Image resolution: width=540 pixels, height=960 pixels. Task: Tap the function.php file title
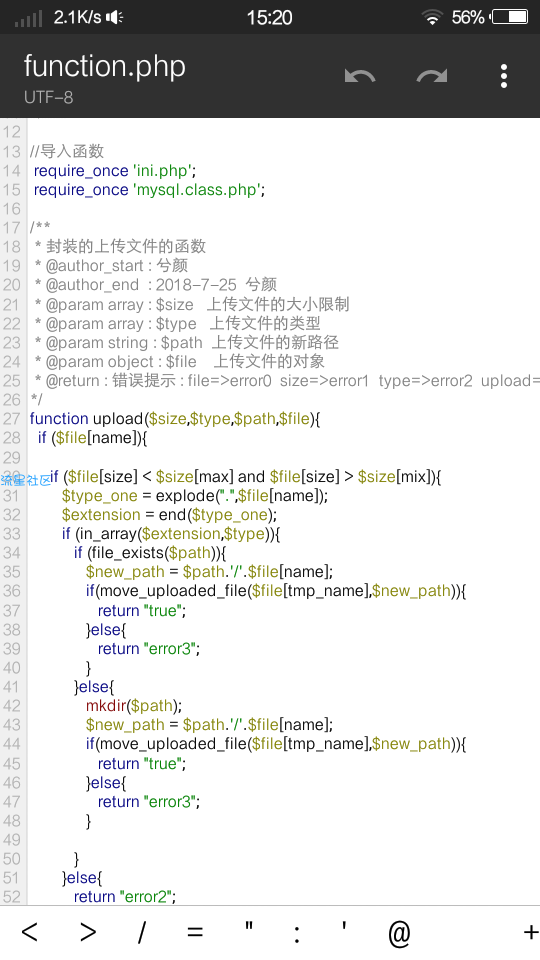click(105, 66)
